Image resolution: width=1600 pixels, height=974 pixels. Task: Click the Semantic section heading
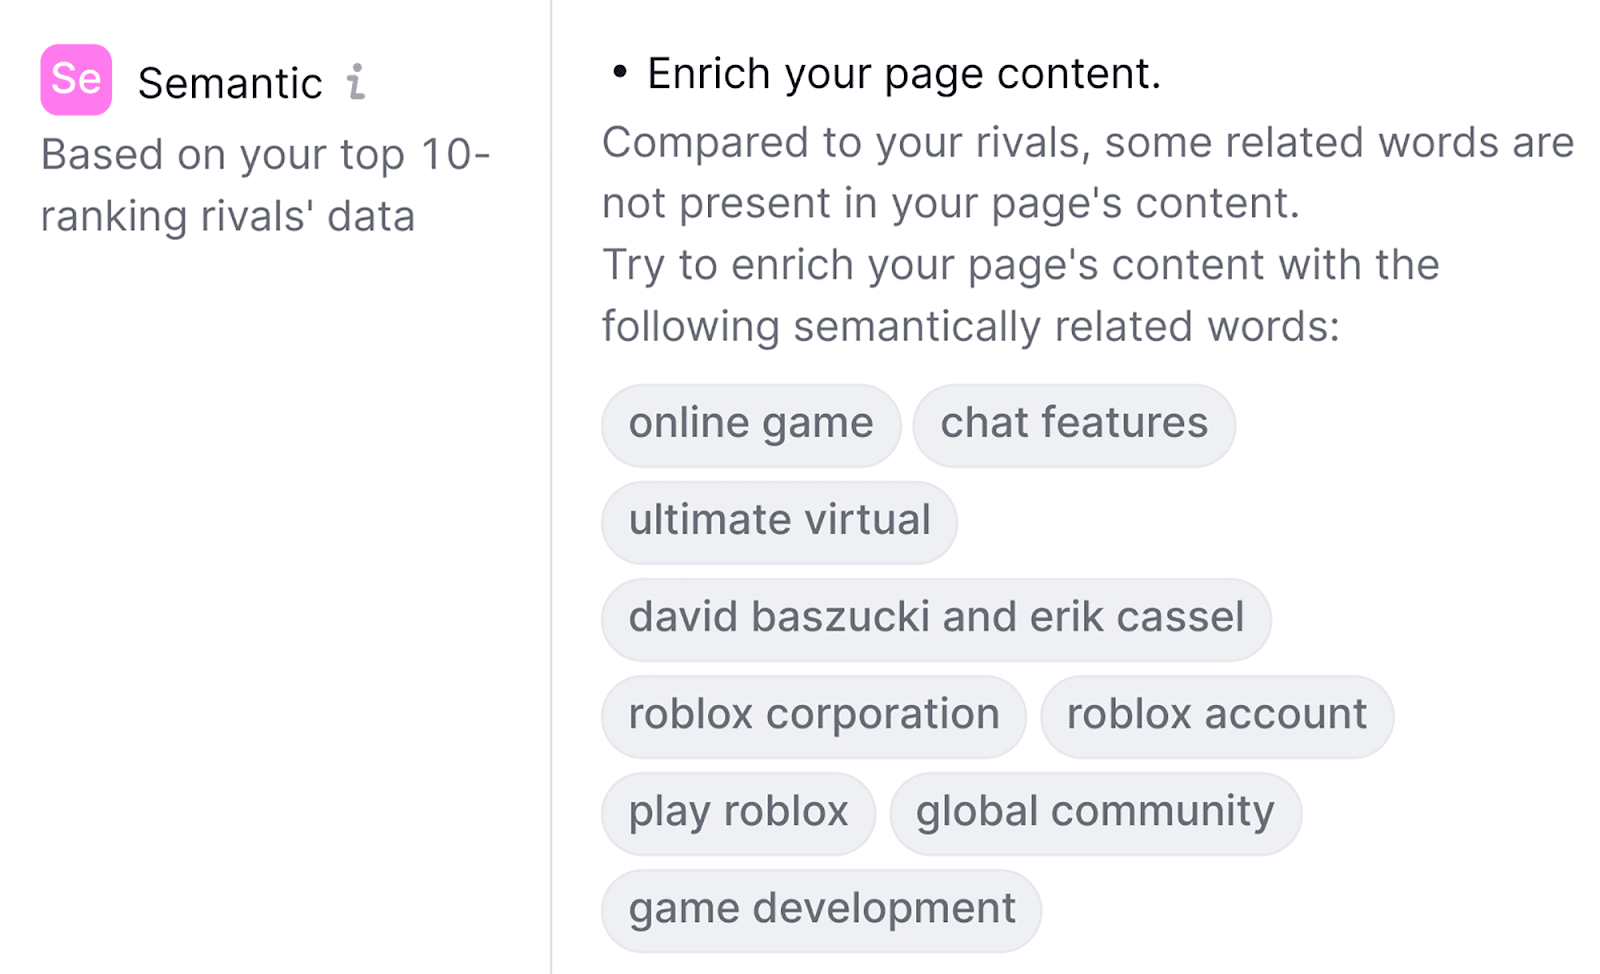(x=230, y=83)
